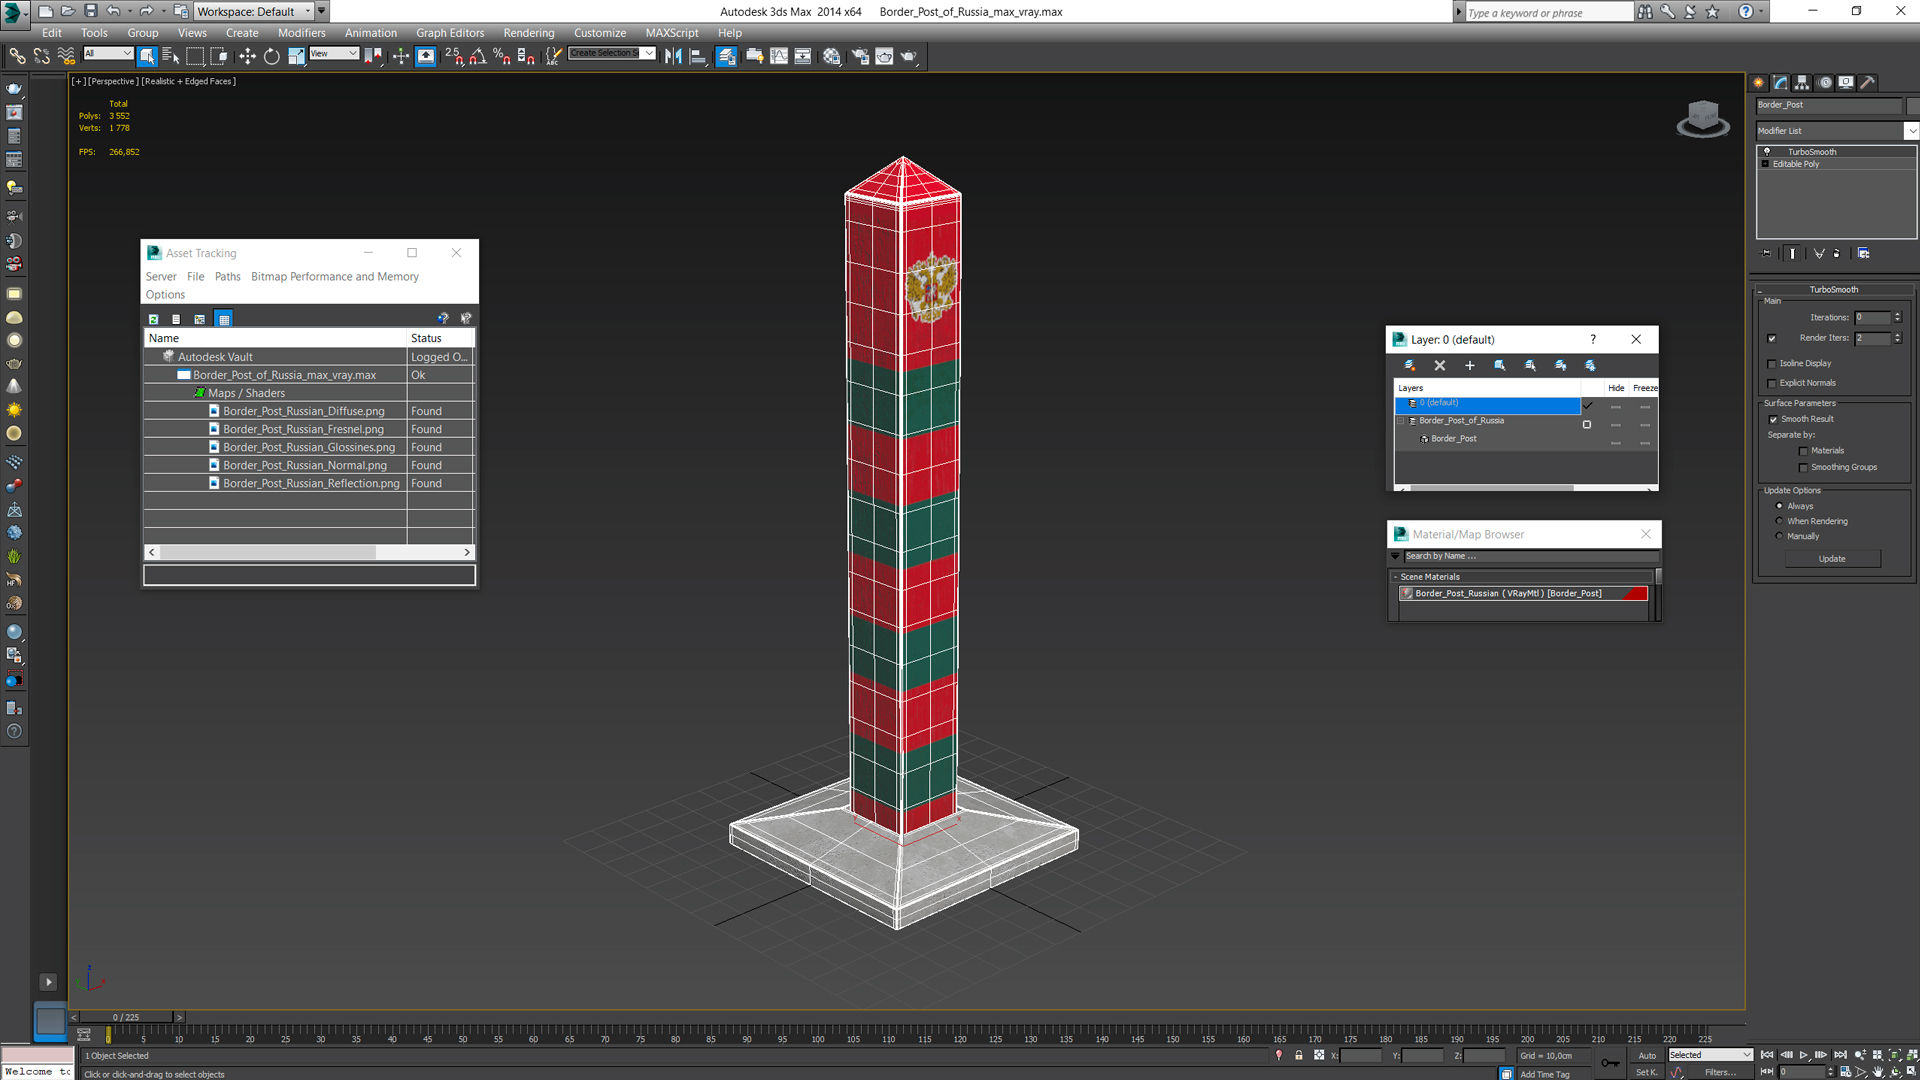The image size is (1920, 1080).
Task: Toggle Selection Lock padlock icon
Action: pos(1299,1055)
